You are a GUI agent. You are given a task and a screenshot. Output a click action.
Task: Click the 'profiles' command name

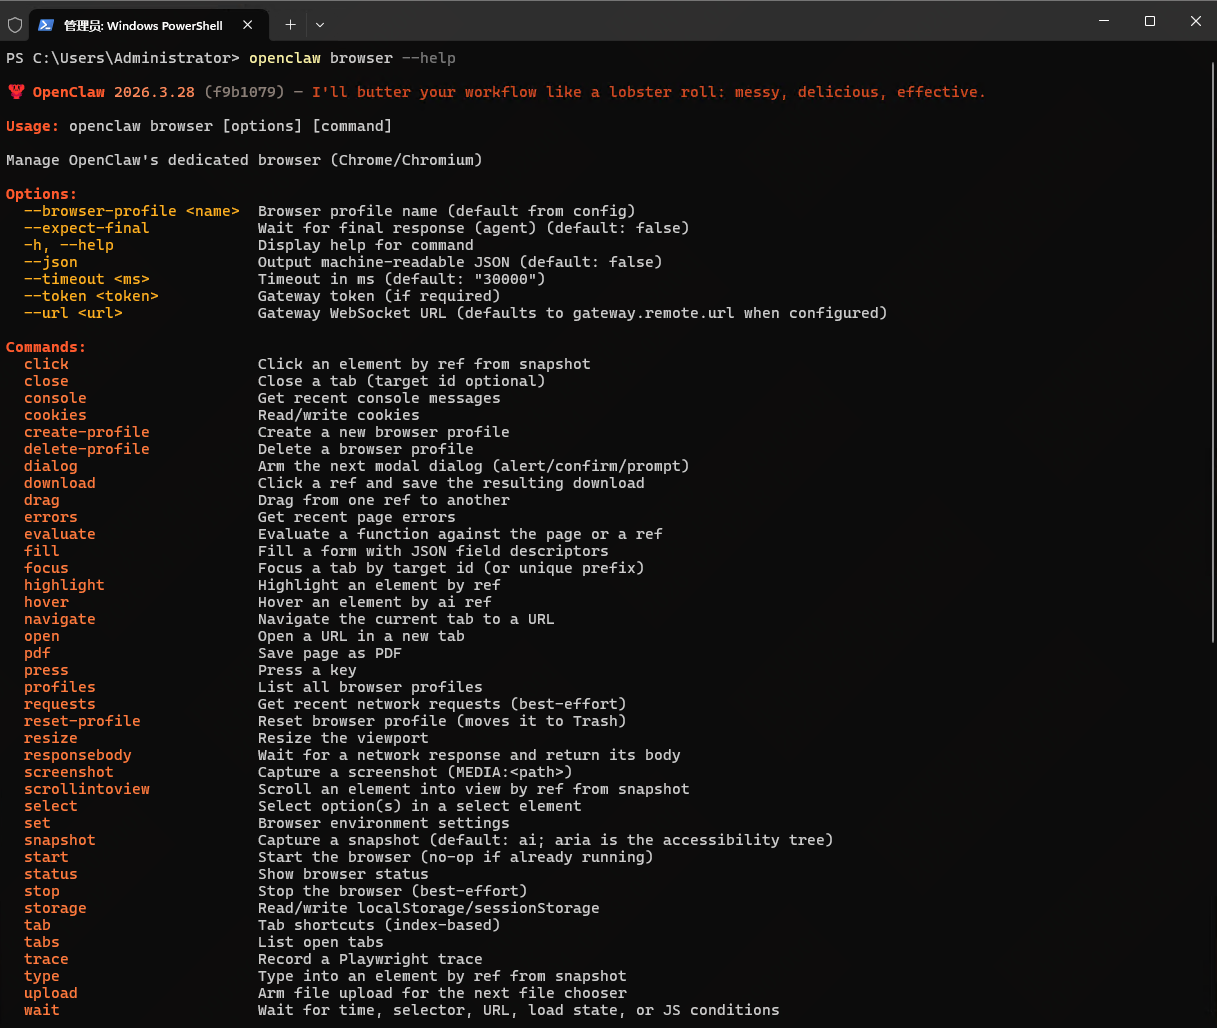pyautogui.click(x=60, y=687)
